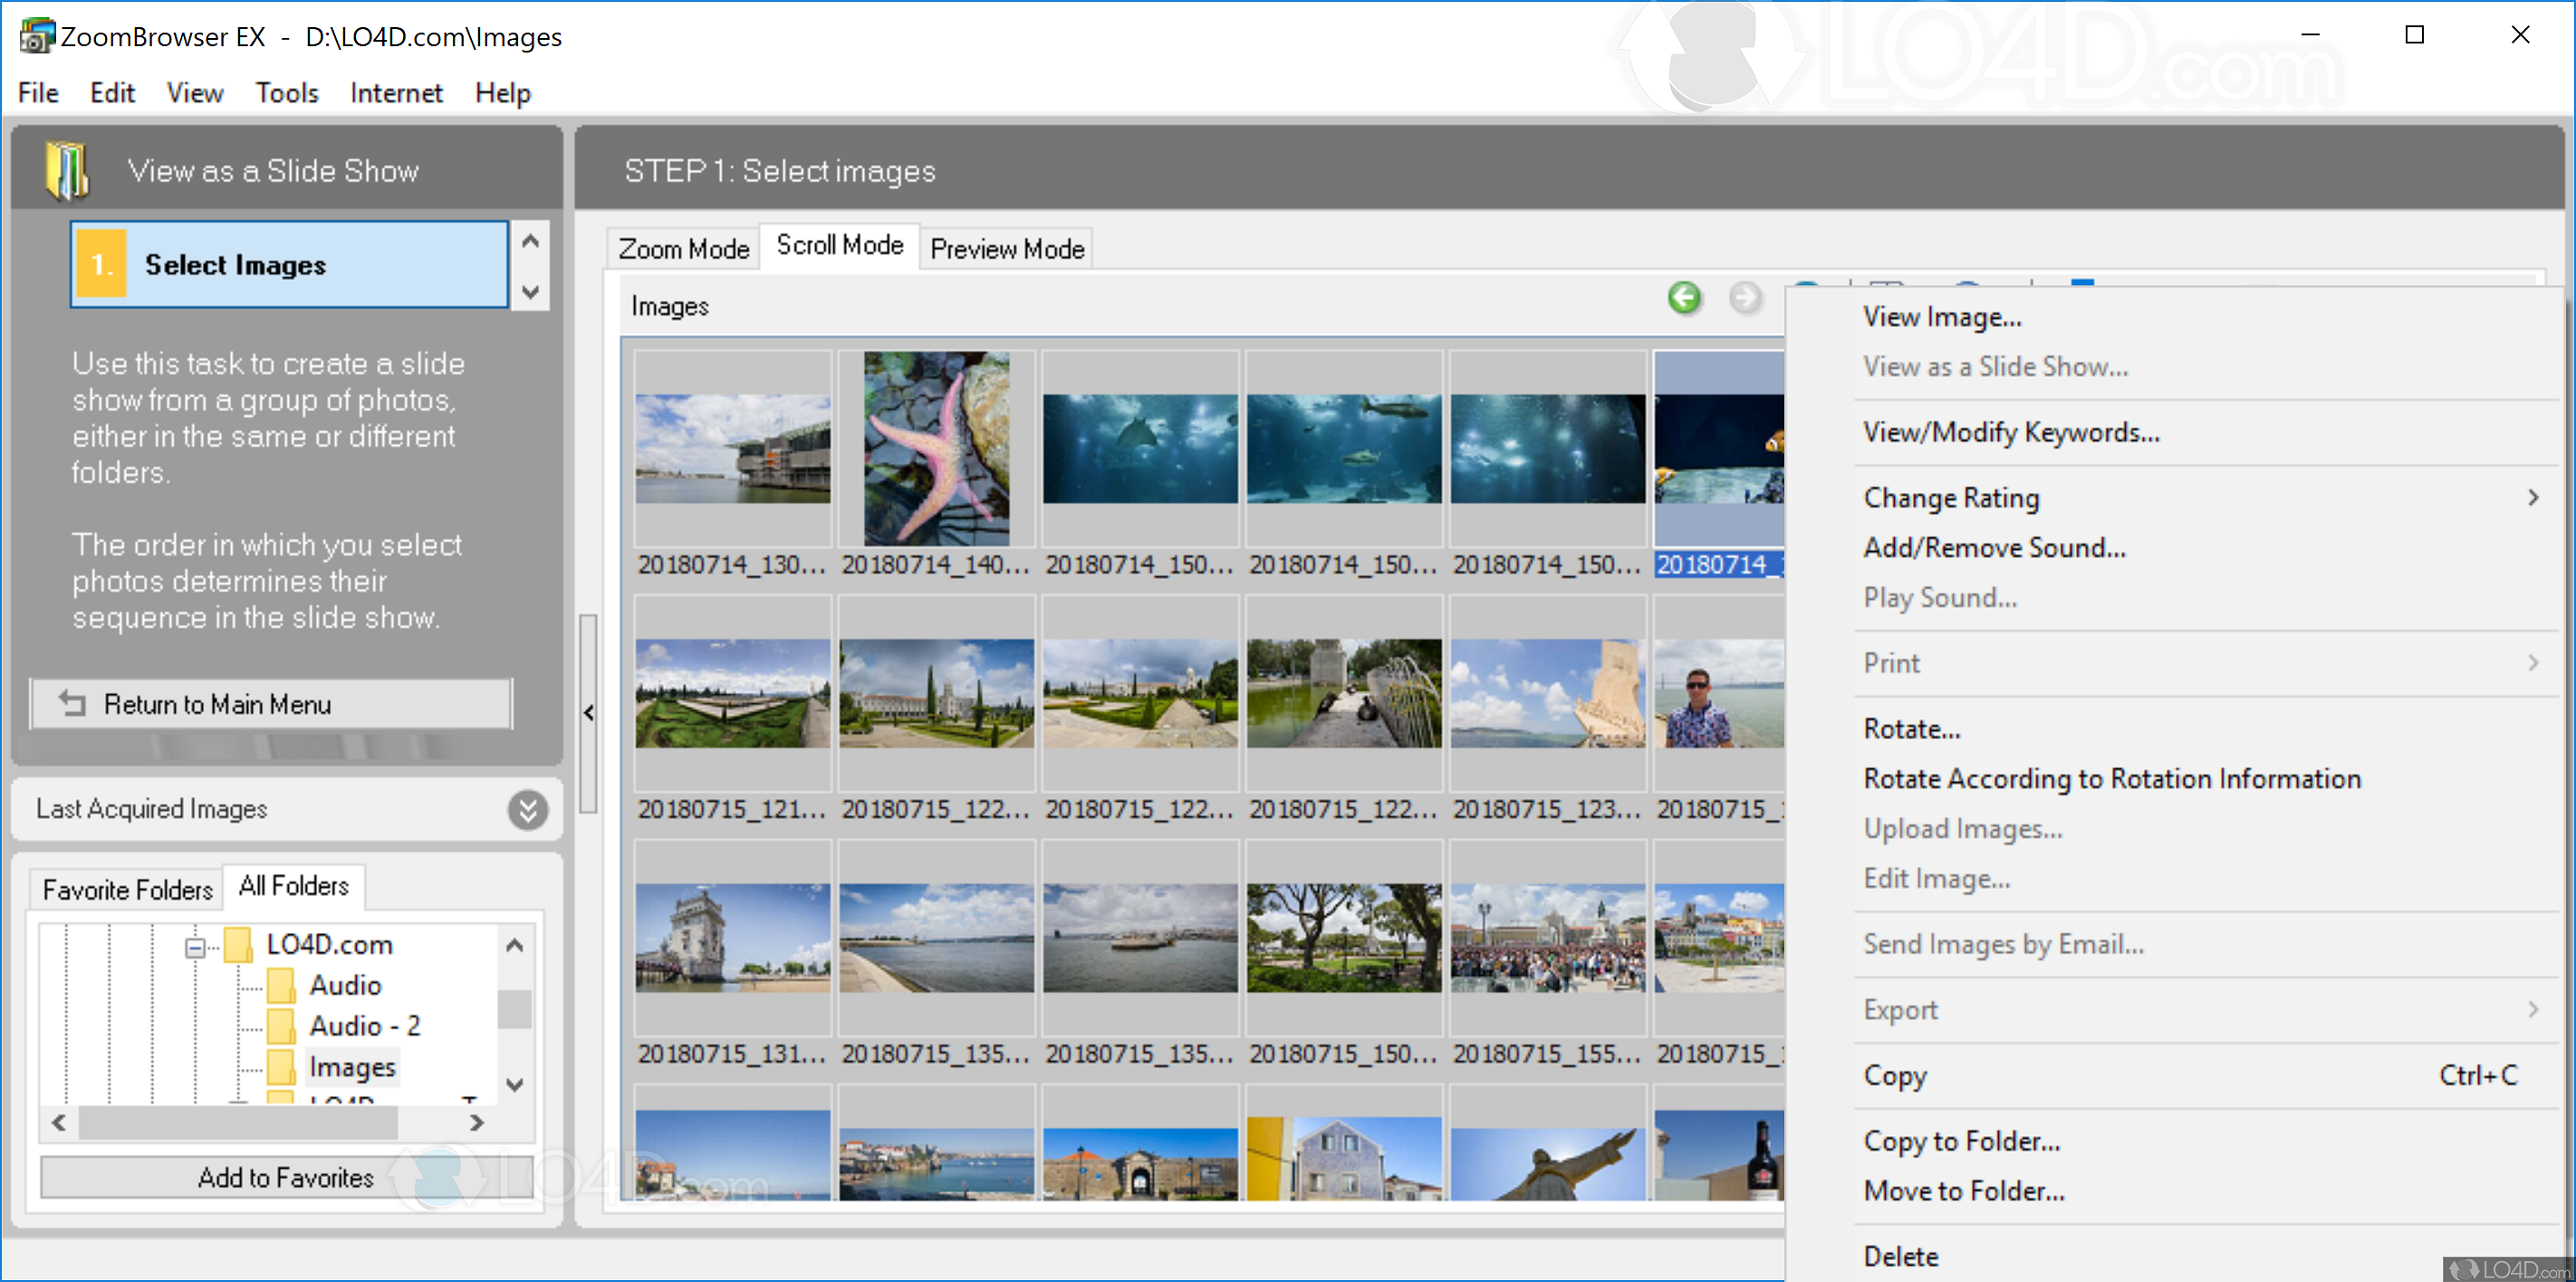
Task: Click down arrow of the task steps list
Action: 531,292
